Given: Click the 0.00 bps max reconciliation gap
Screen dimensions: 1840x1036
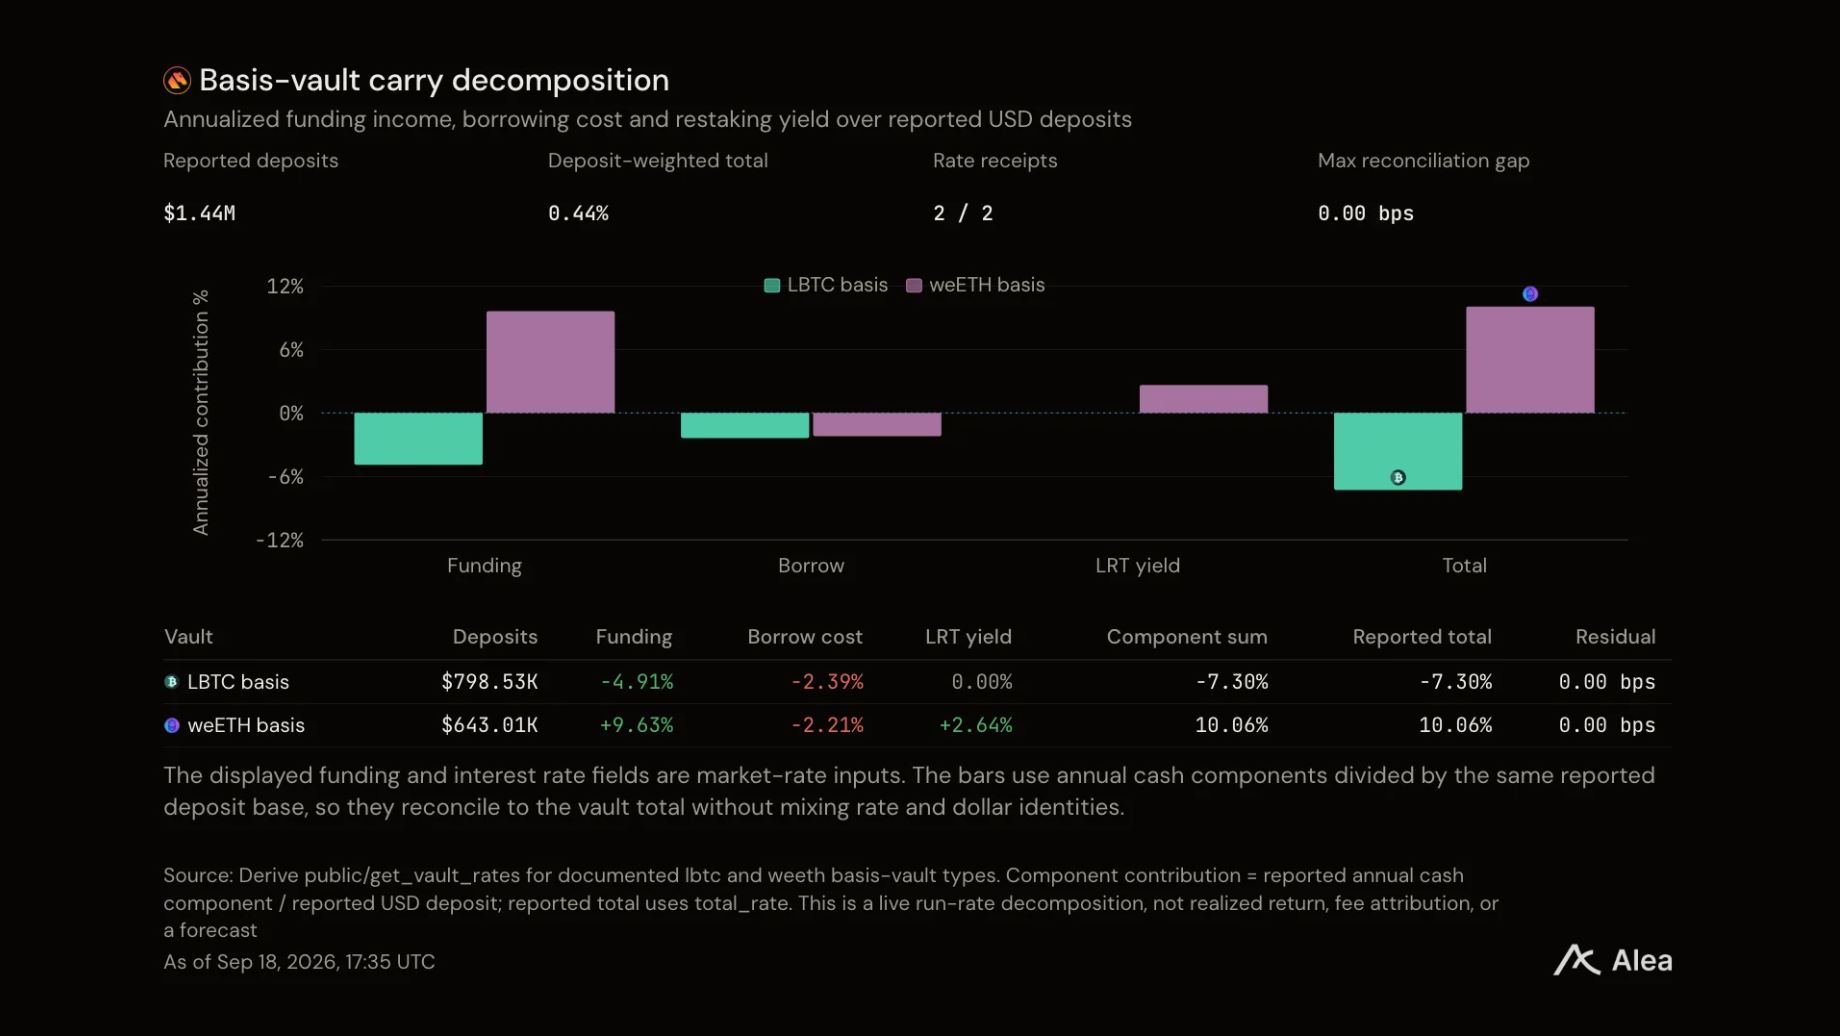Looking at the screenshot, I should coord(1366,213).
